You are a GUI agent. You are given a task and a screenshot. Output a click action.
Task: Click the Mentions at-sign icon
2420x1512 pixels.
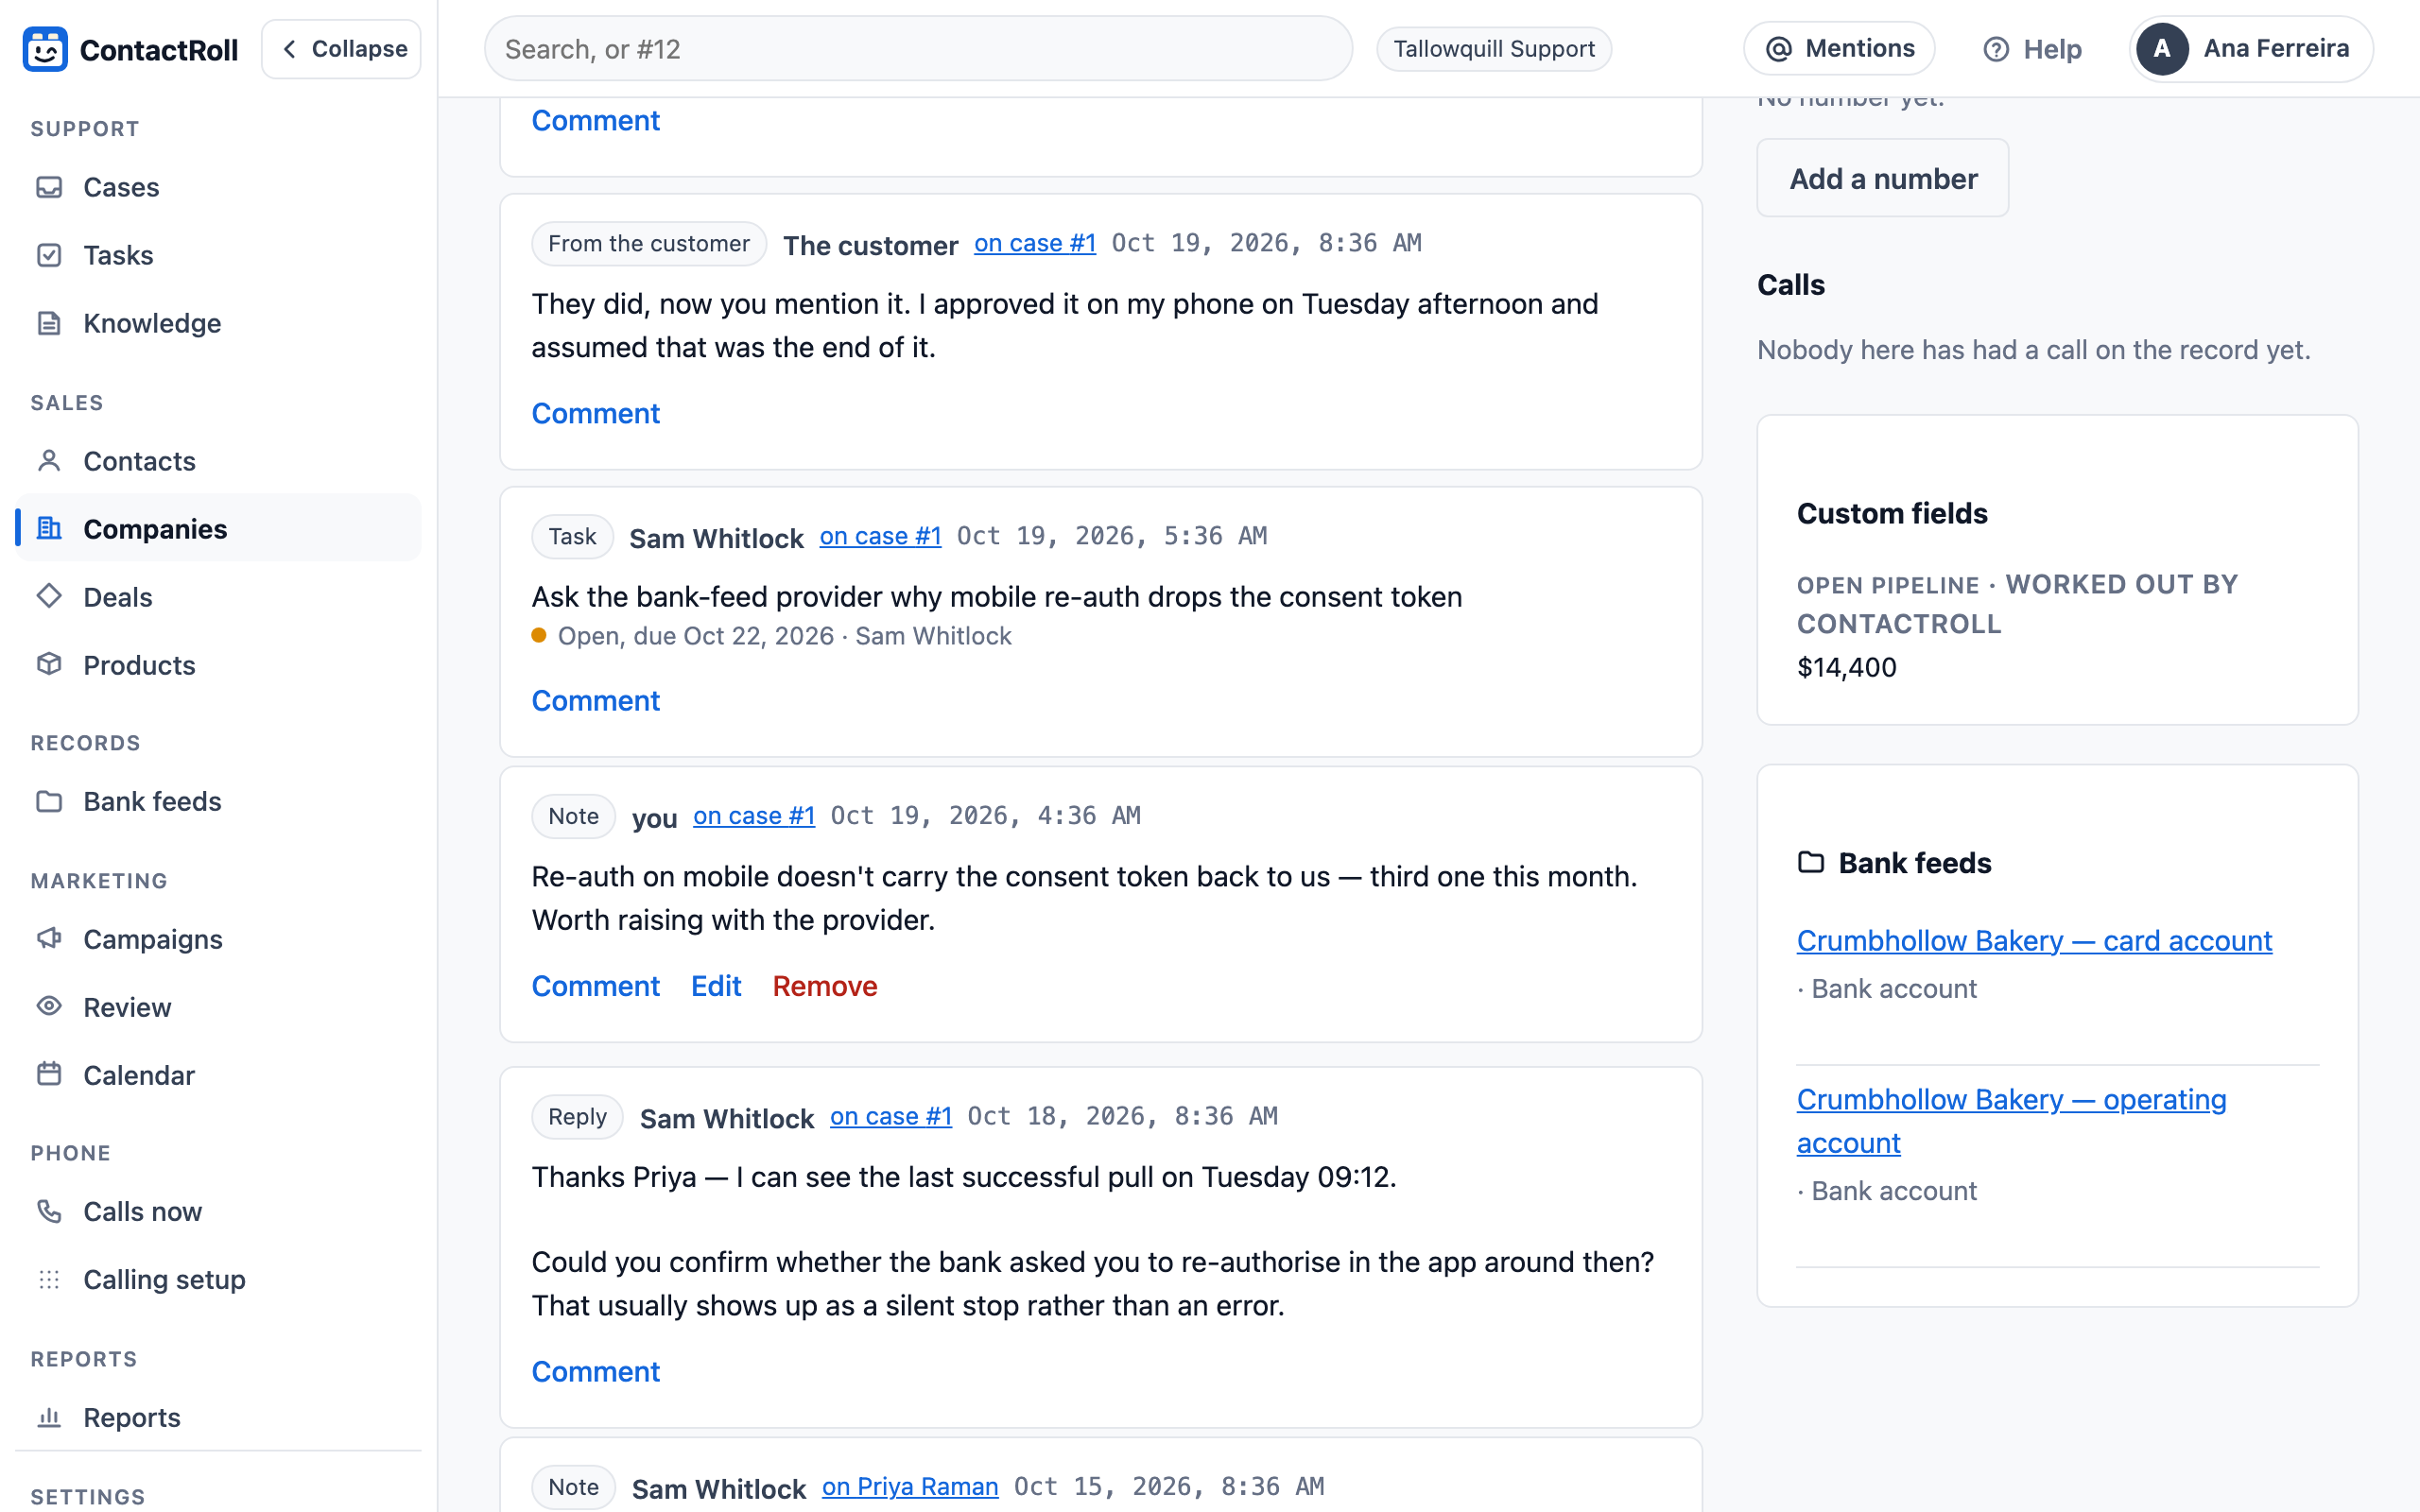click(1779, 49)
